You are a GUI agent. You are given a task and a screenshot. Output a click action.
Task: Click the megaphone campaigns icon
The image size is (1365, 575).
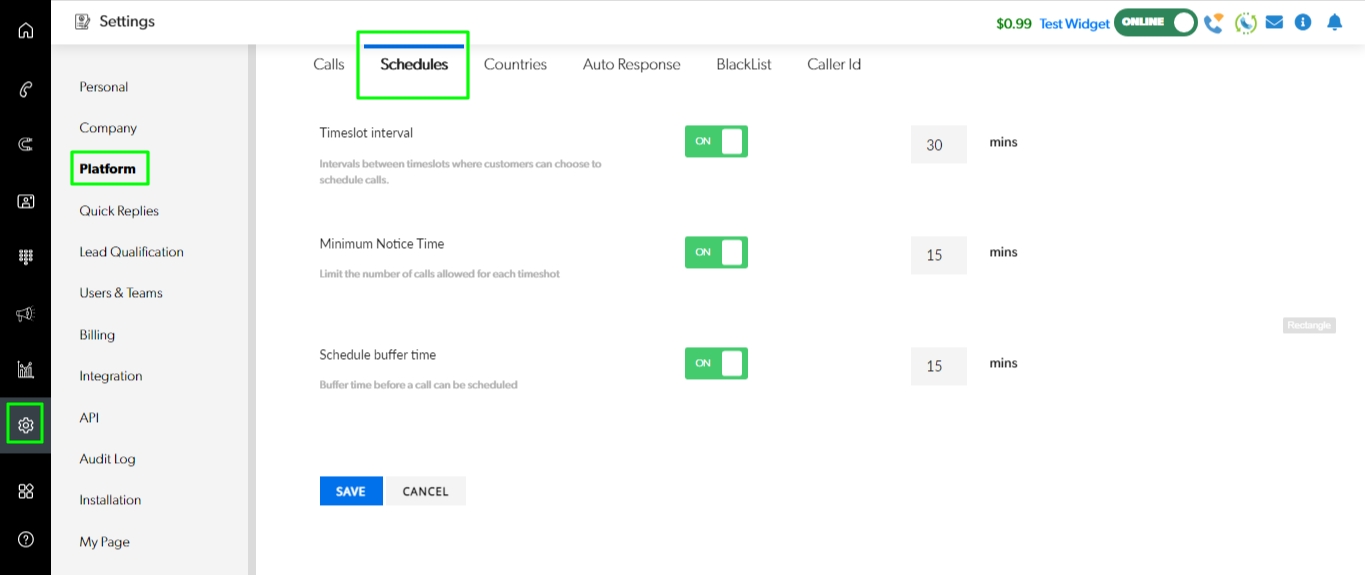click(26, 314)
